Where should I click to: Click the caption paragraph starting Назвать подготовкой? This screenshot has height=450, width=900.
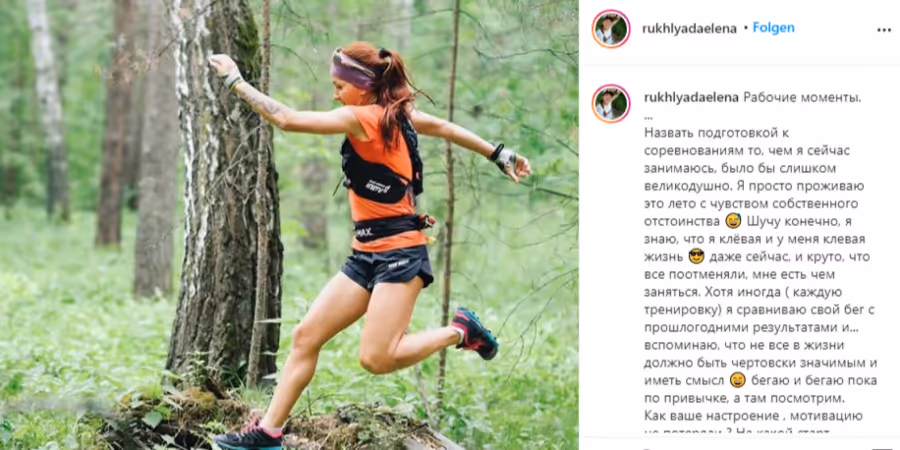coord(753,274)
